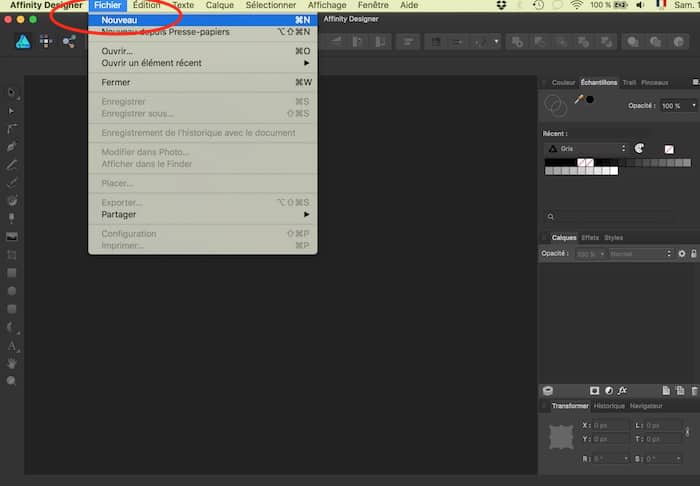The image size is (700, 486).
Task: Select the Zoom magnifier tool
Action: coord(12,381)
